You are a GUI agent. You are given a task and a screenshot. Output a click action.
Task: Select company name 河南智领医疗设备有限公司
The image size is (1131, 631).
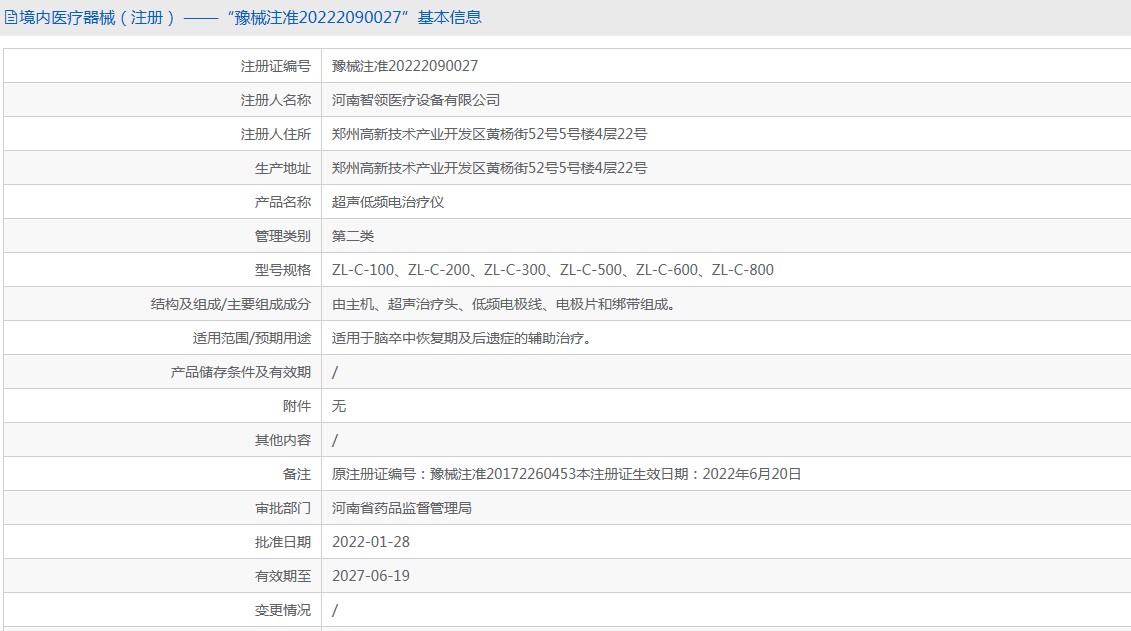coord(416,100)
